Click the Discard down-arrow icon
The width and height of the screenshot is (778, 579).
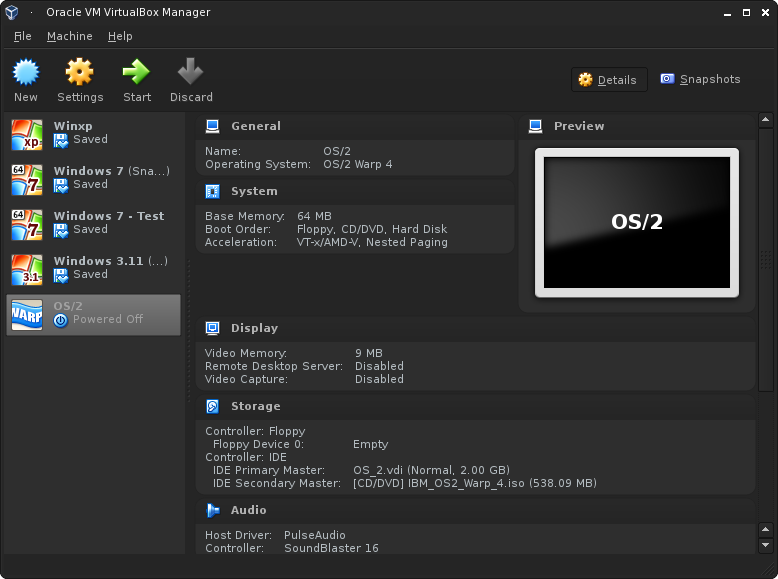(x=191, y=71)
